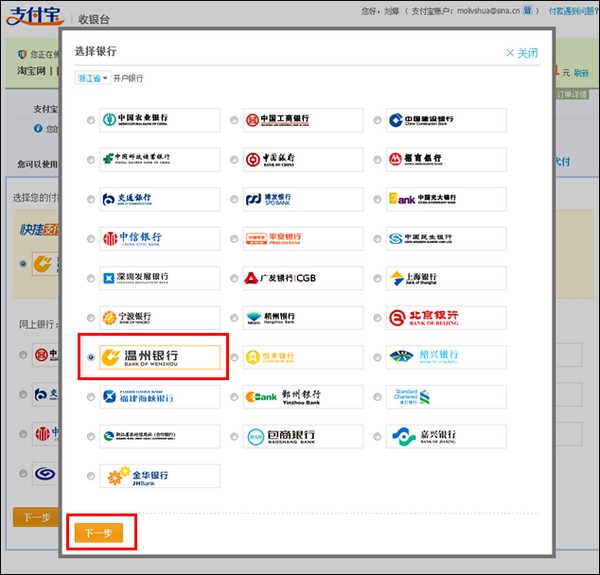The width and height of the screenshot is (600, 575).
Task: Click the 刷新 refresh link
Action: click(x=581, y=72)
